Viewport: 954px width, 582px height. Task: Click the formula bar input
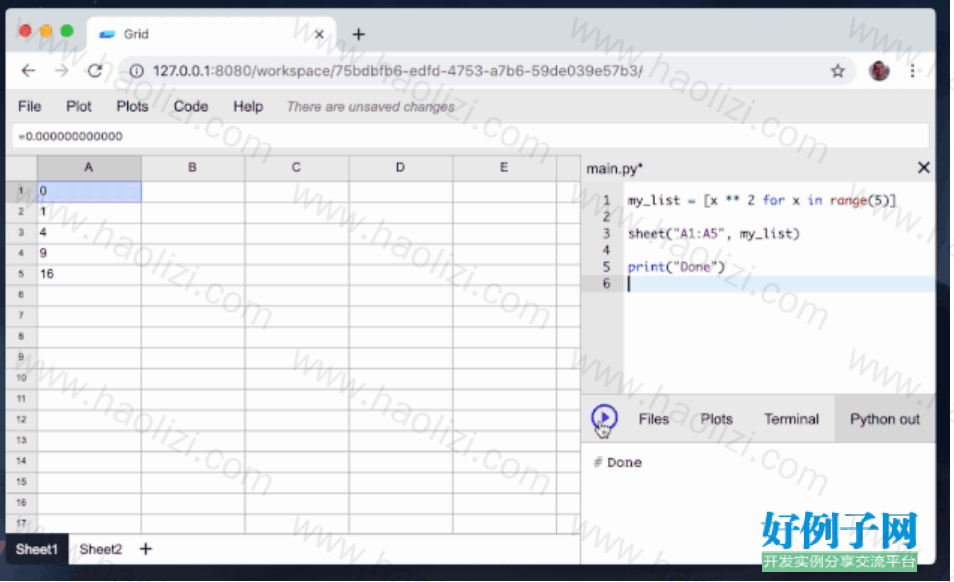point(470,136)
